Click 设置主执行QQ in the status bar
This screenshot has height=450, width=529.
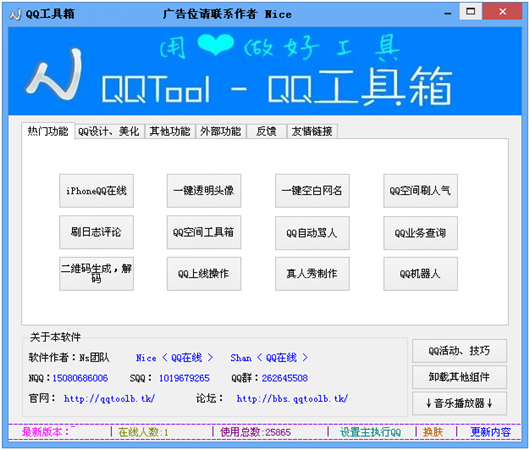tap(370, 432)
